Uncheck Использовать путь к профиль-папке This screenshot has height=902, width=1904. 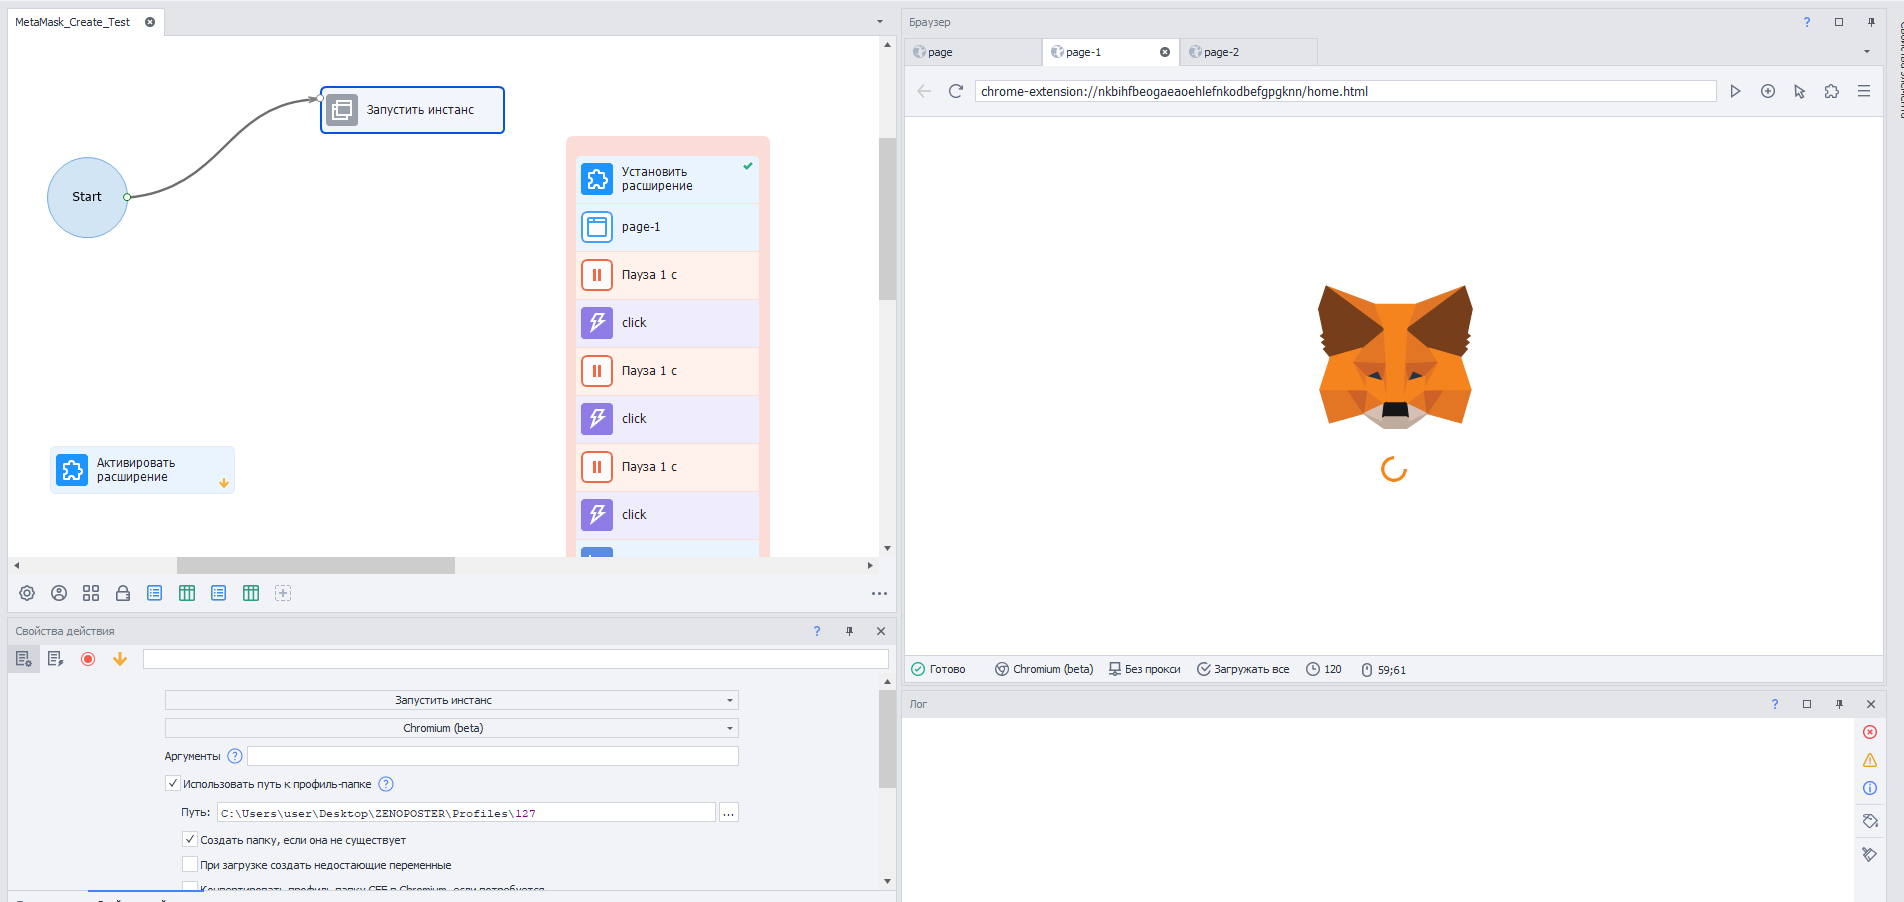coord(173,784)
